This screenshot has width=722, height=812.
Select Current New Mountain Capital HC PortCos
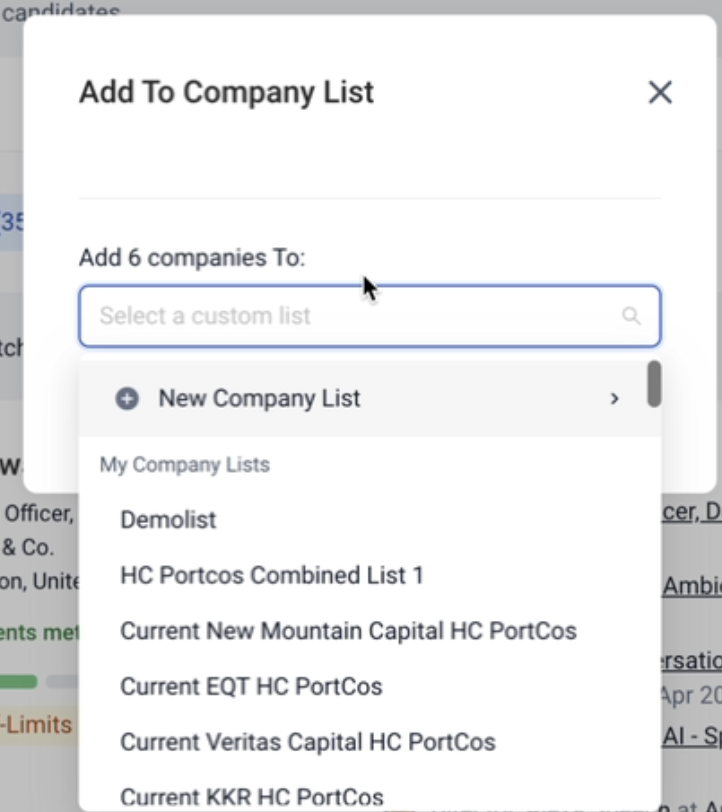pyautogui.click(x=348, y=632)
